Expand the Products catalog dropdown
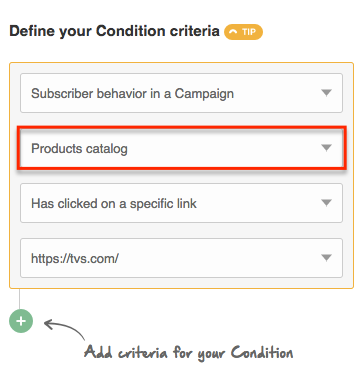Screen dimensions: 361x376 tap(181, 148)
